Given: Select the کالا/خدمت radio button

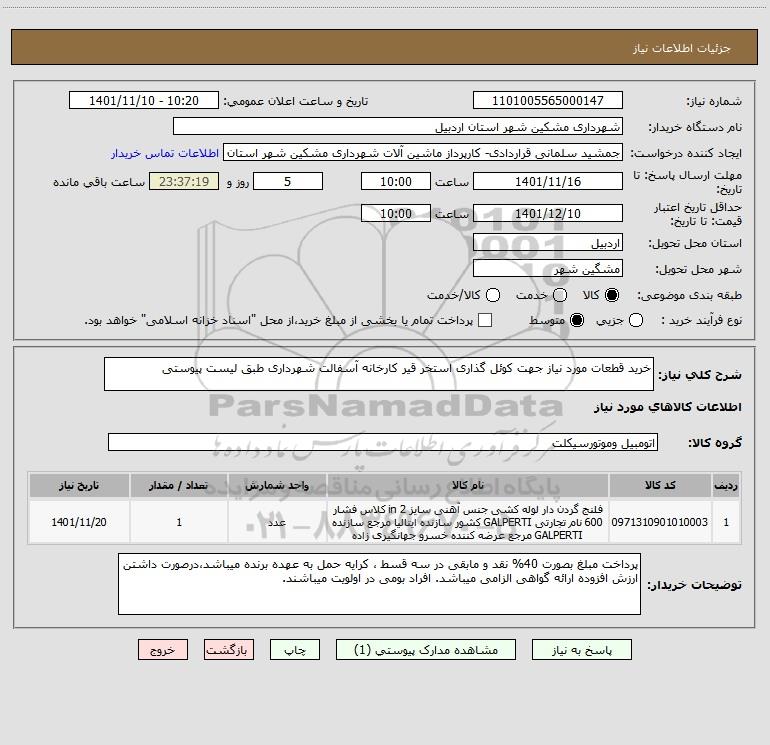Looking at the screenshot, I should 493,295.
